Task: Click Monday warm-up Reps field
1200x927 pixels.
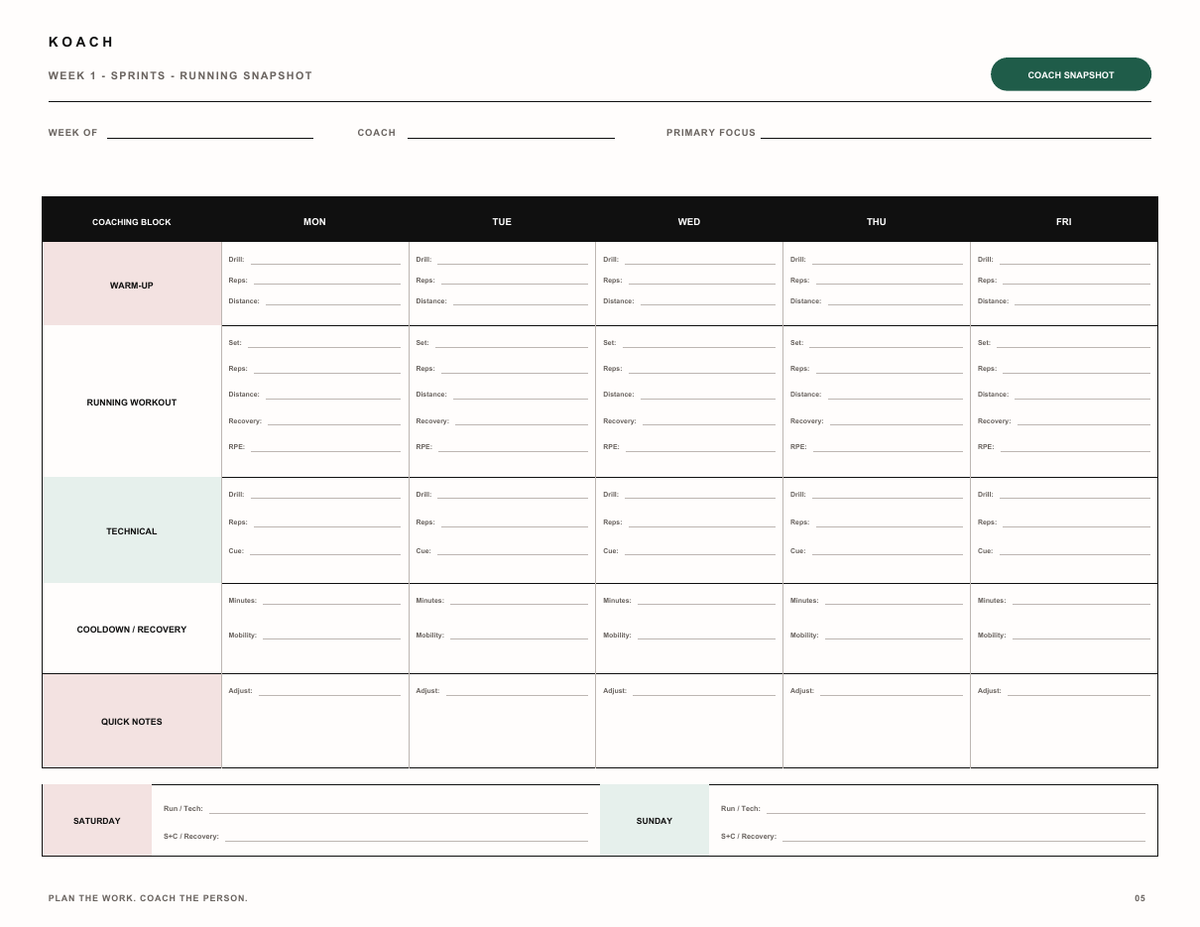Action: point(327,280)
